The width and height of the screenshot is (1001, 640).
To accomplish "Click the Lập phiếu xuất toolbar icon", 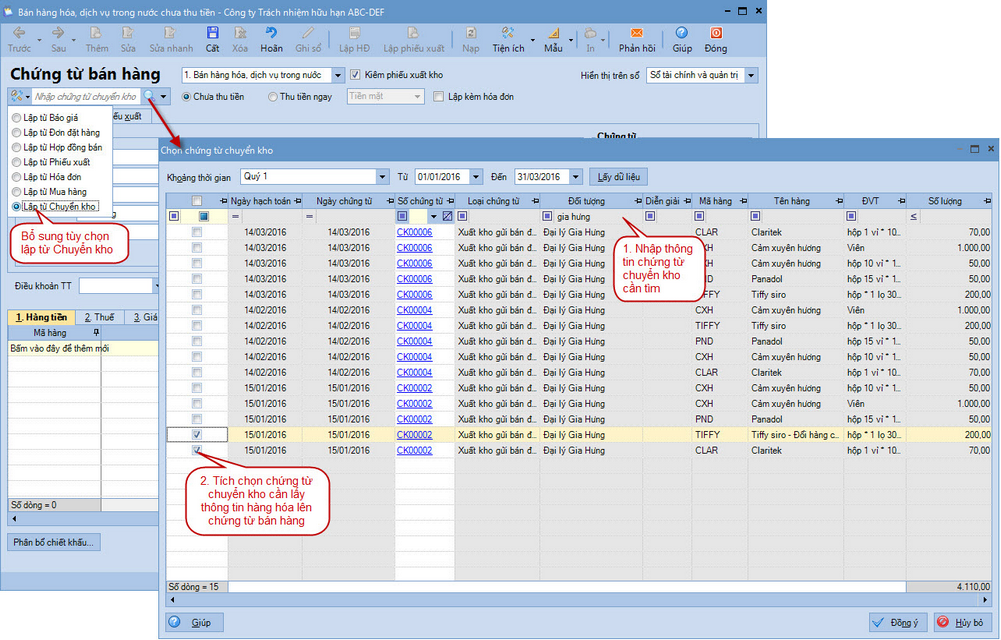I will (413, 33).
